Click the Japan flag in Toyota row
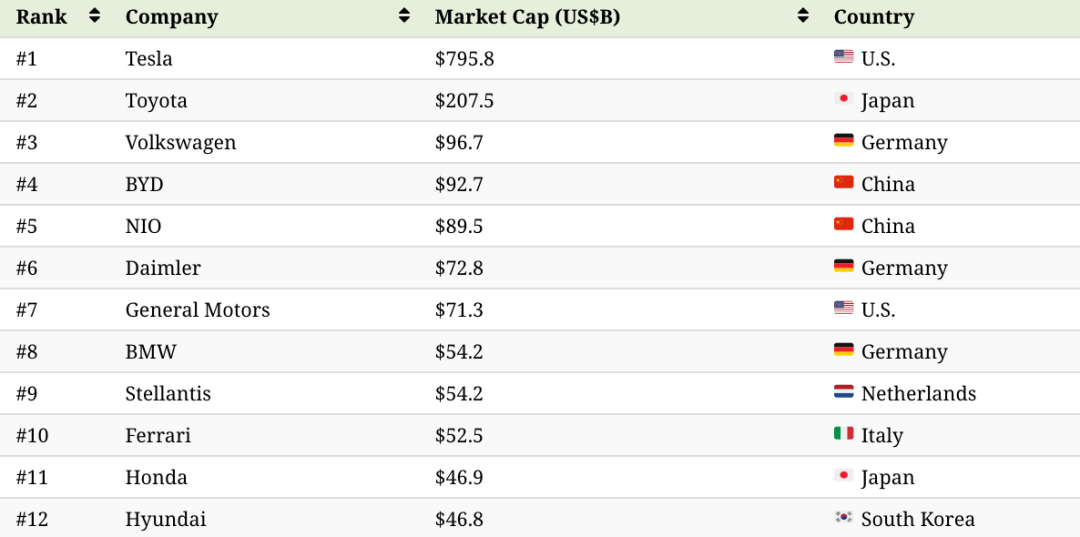Viewport: 1080px width, 537px height. (x=843, y=99)
